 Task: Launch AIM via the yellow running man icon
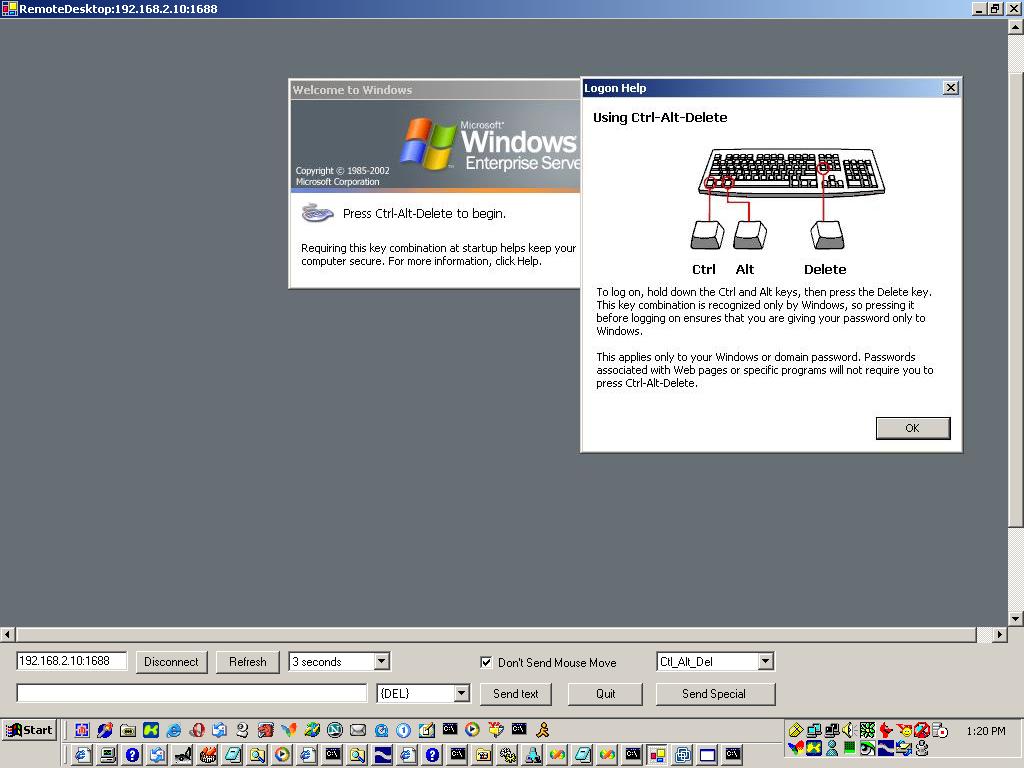coord(543,729)
